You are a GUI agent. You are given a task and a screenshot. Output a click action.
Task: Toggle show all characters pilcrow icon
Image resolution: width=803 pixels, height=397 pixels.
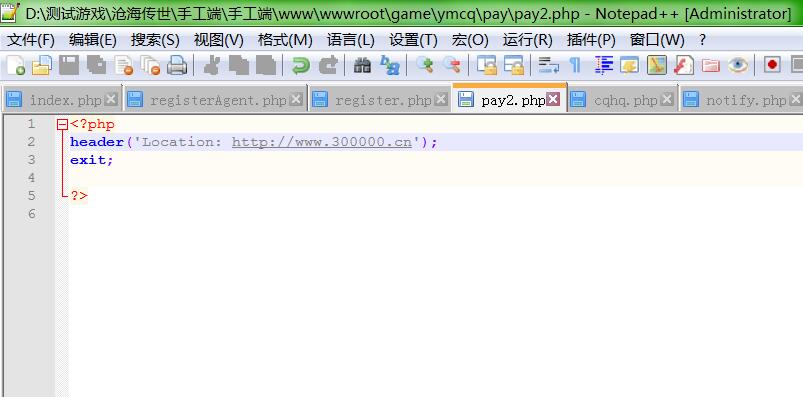click(576, 65)
